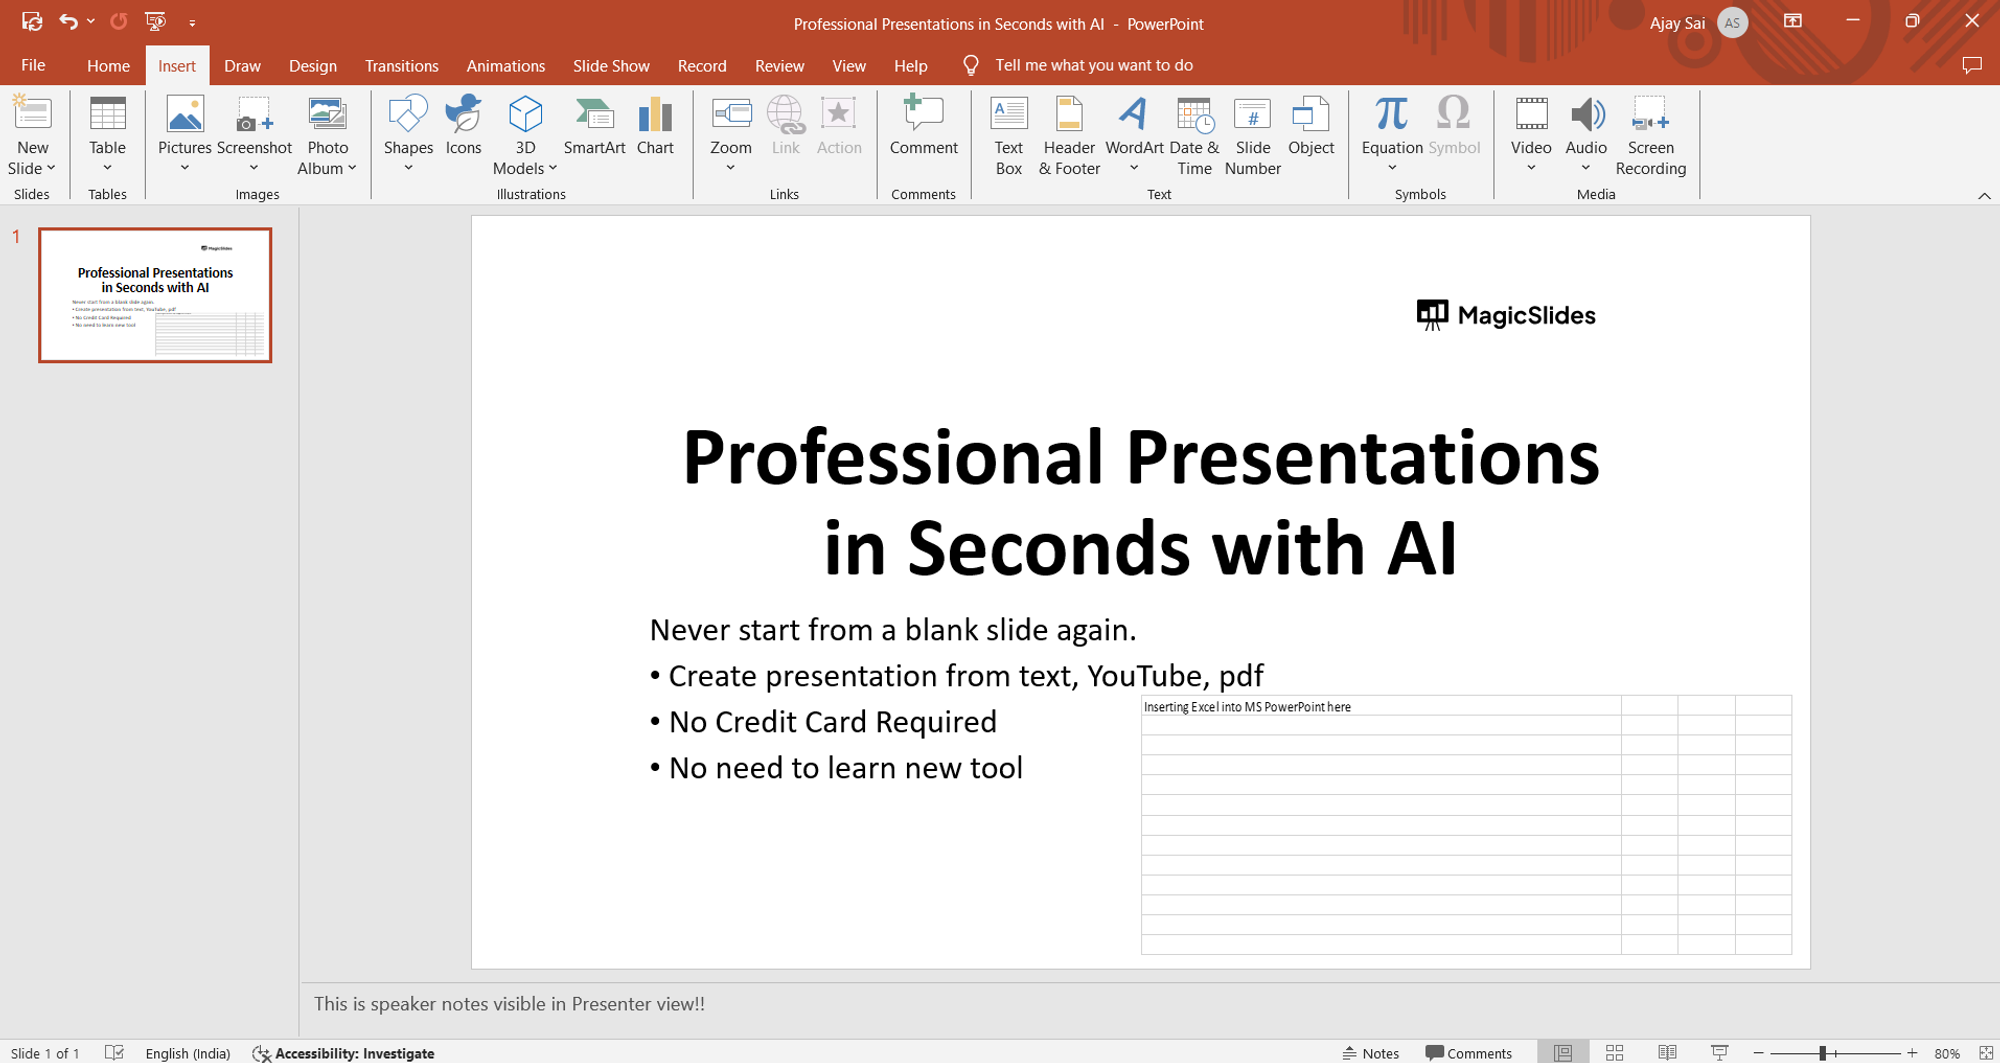Insert Date & Time
The width and height of the screenshot is (2000, 1063).
click(1194, 136)
